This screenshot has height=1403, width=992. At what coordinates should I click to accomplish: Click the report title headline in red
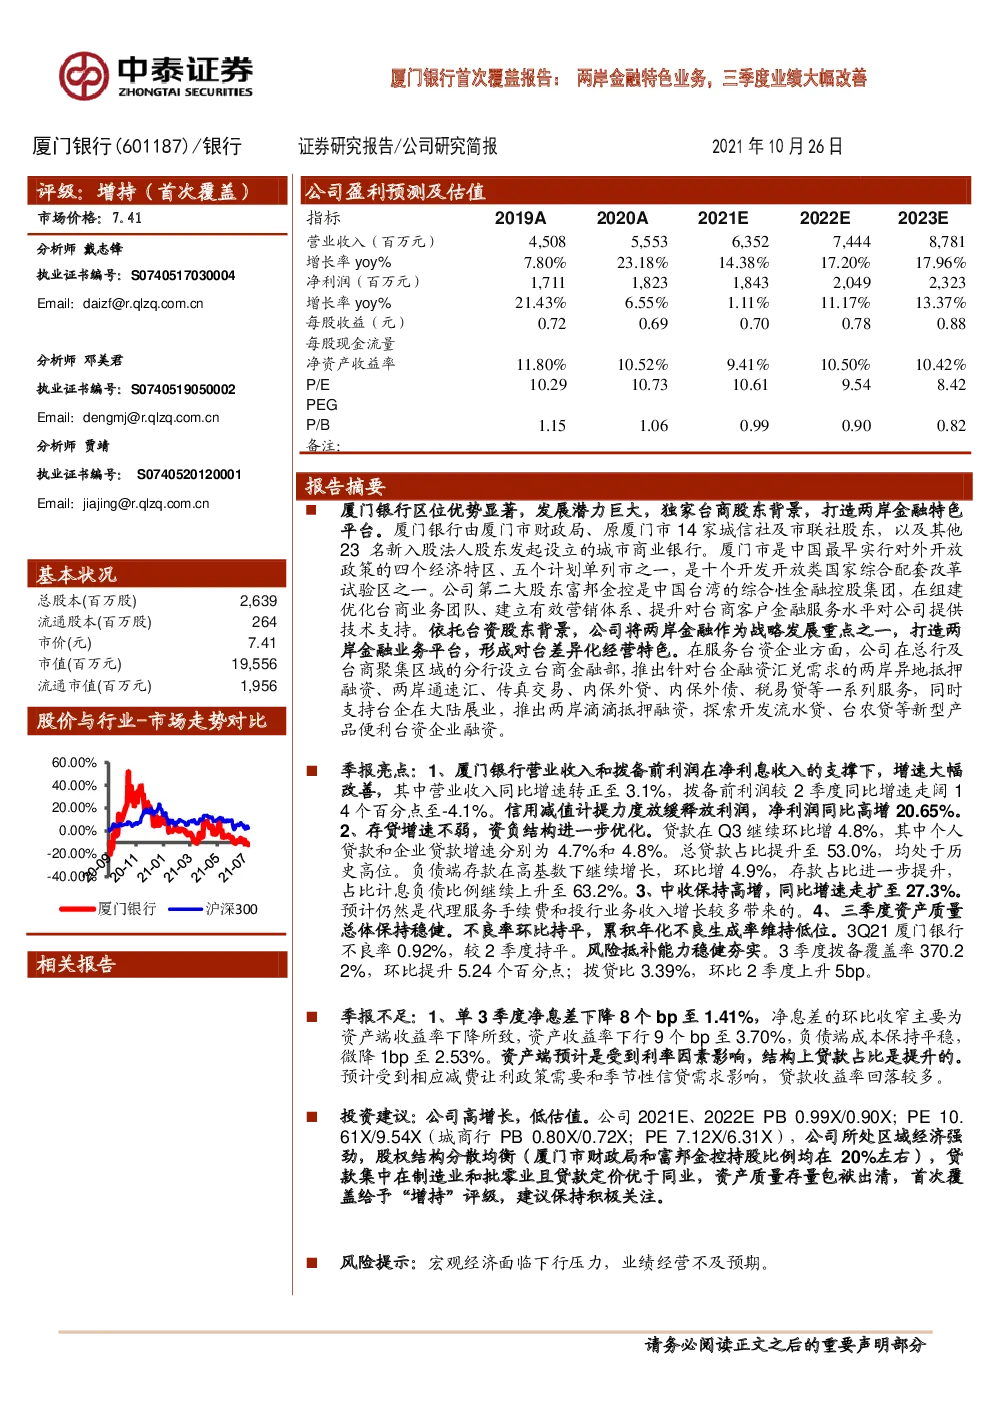(x=628, y=78)
